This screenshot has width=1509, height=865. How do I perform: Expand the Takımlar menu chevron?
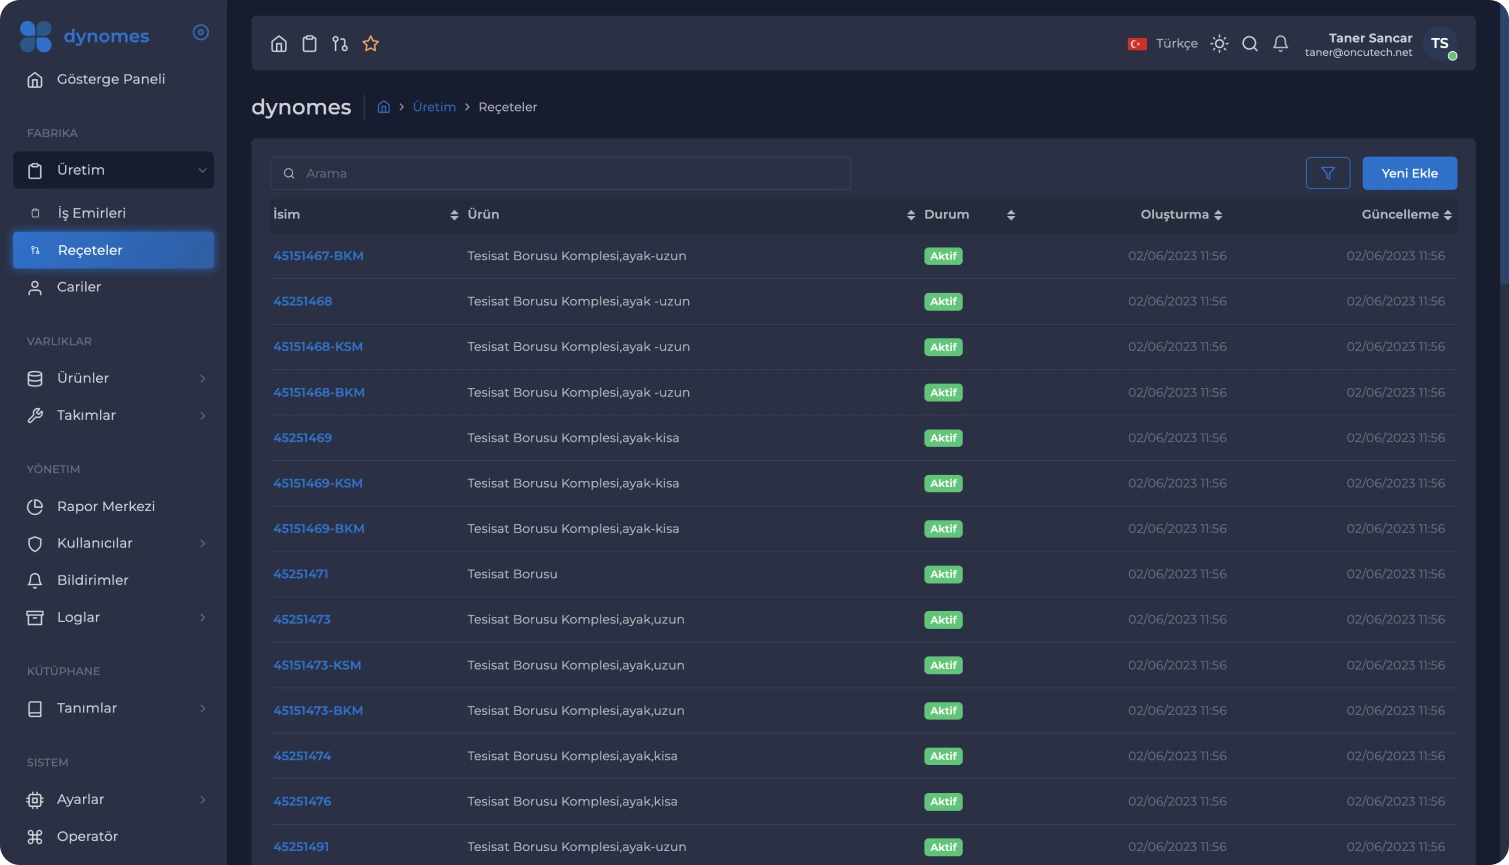pyautogui.click(x=202, y=415)
